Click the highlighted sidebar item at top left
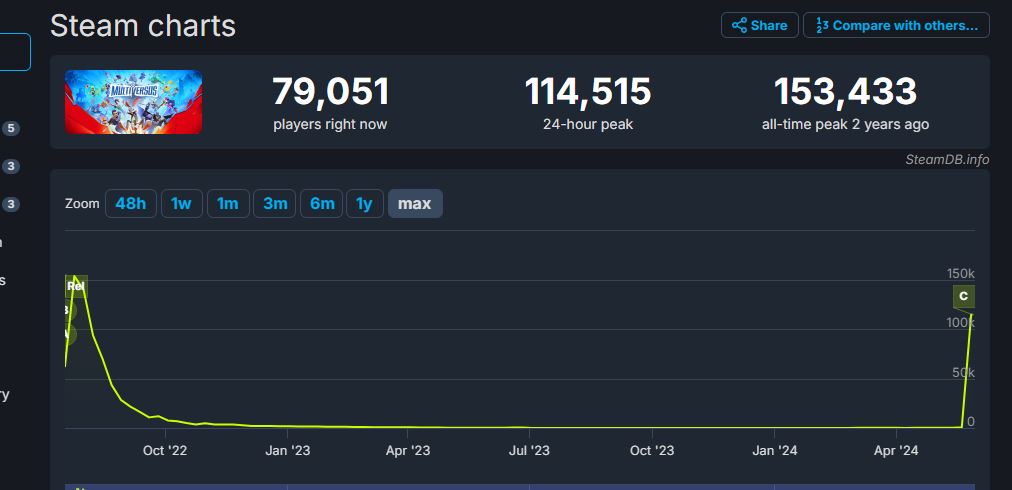Viewport: 1012px width, 490px height. tap(14, 52)
